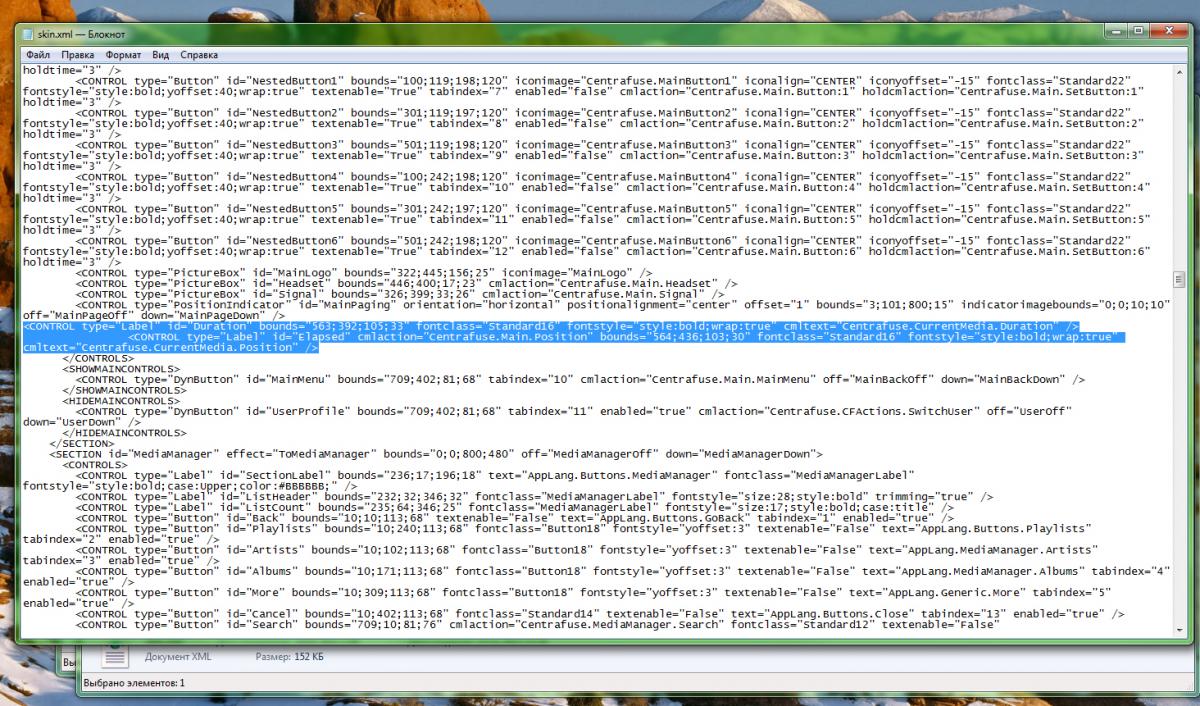The image size is (1200, 706).
Task: Open the Правка menu
Action: pos(77,54)
